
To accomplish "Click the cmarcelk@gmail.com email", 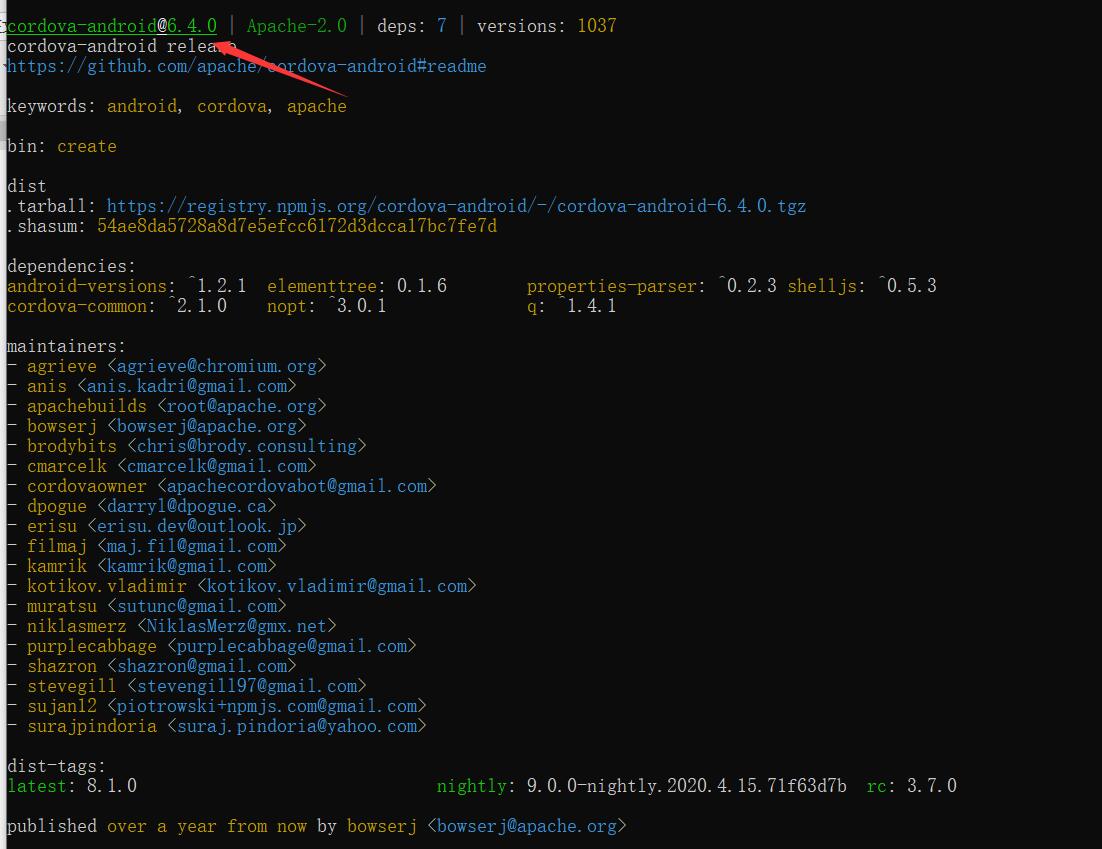I will 216,467.
